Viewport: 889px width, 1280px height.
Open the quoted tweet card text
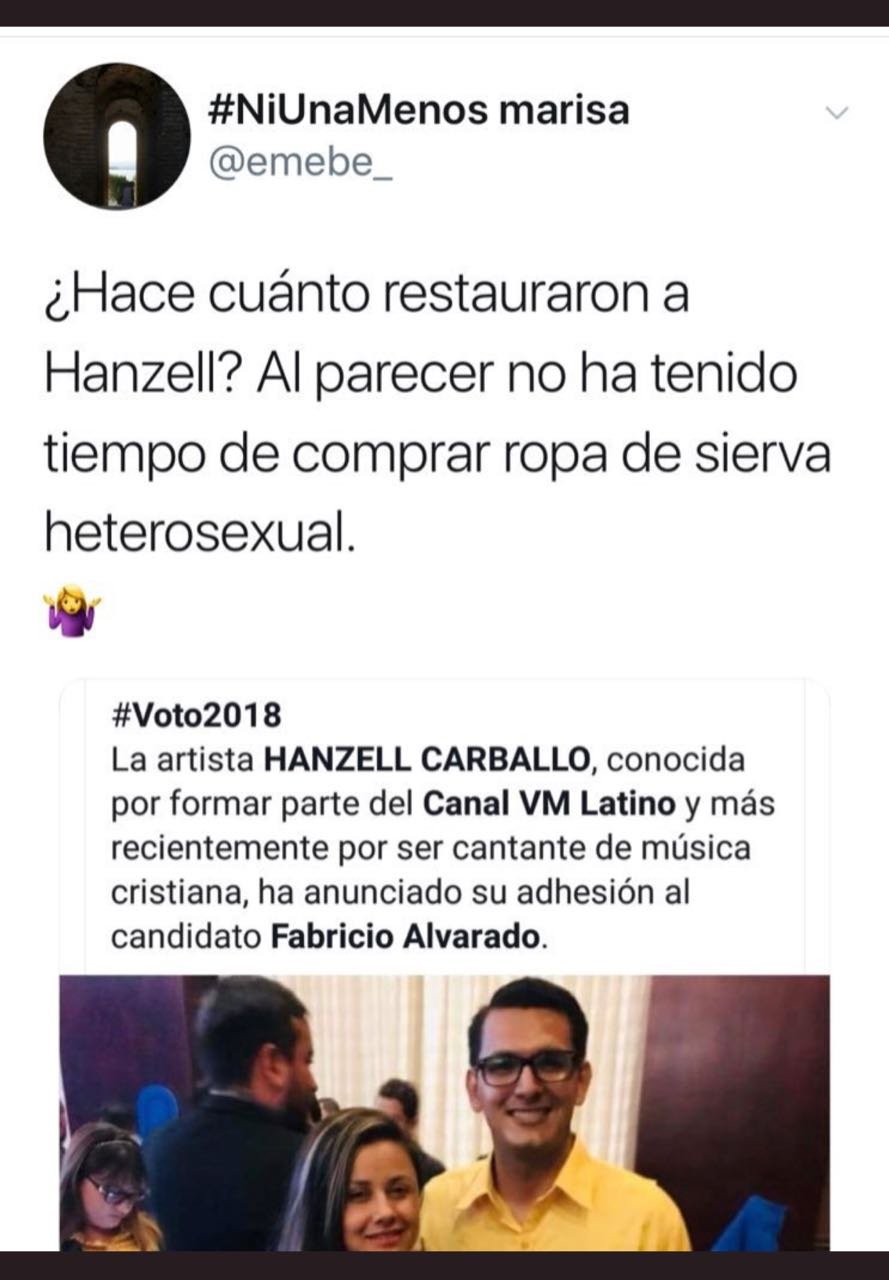click(x=444, y=827)
